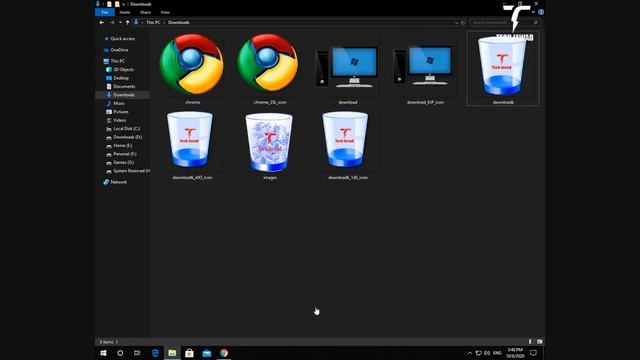Viewport: 640px width, 360px height.
Task: Open the View ribbon tab
Action: tap(165, 12)
